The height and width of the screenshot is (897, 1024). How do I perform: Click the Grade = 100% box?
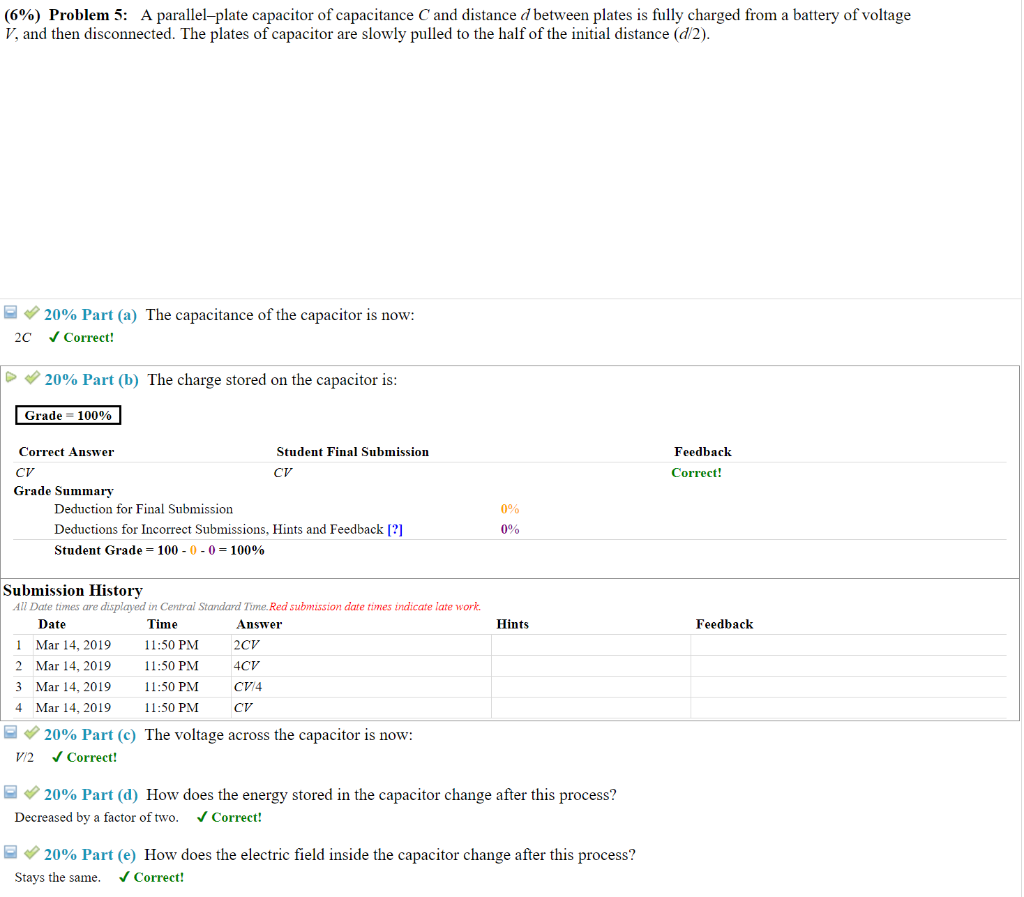pos(68,415)
